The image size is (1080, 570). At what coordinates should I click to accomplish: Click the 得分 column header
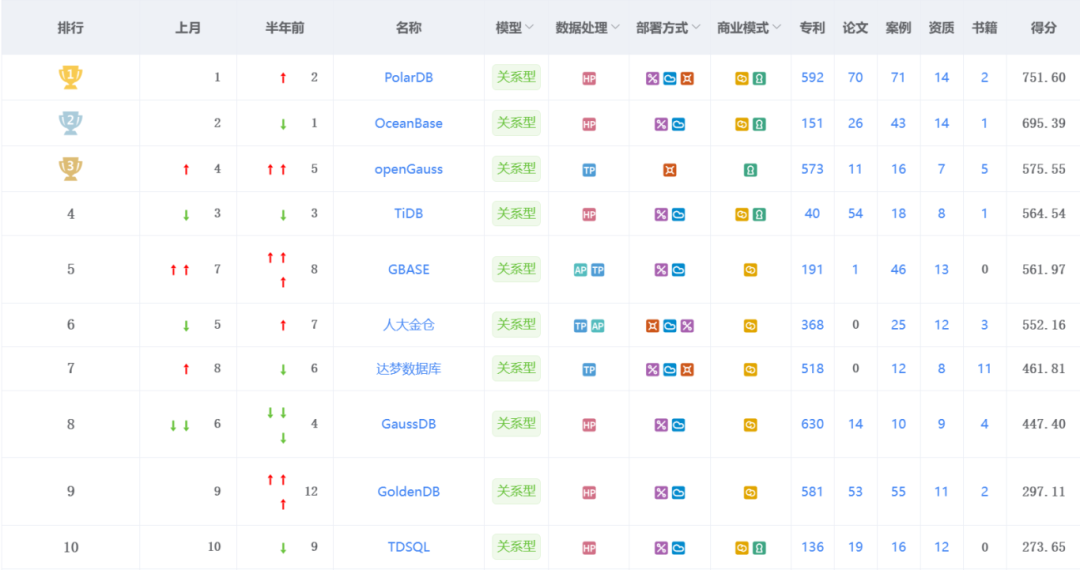point(1043,28)
